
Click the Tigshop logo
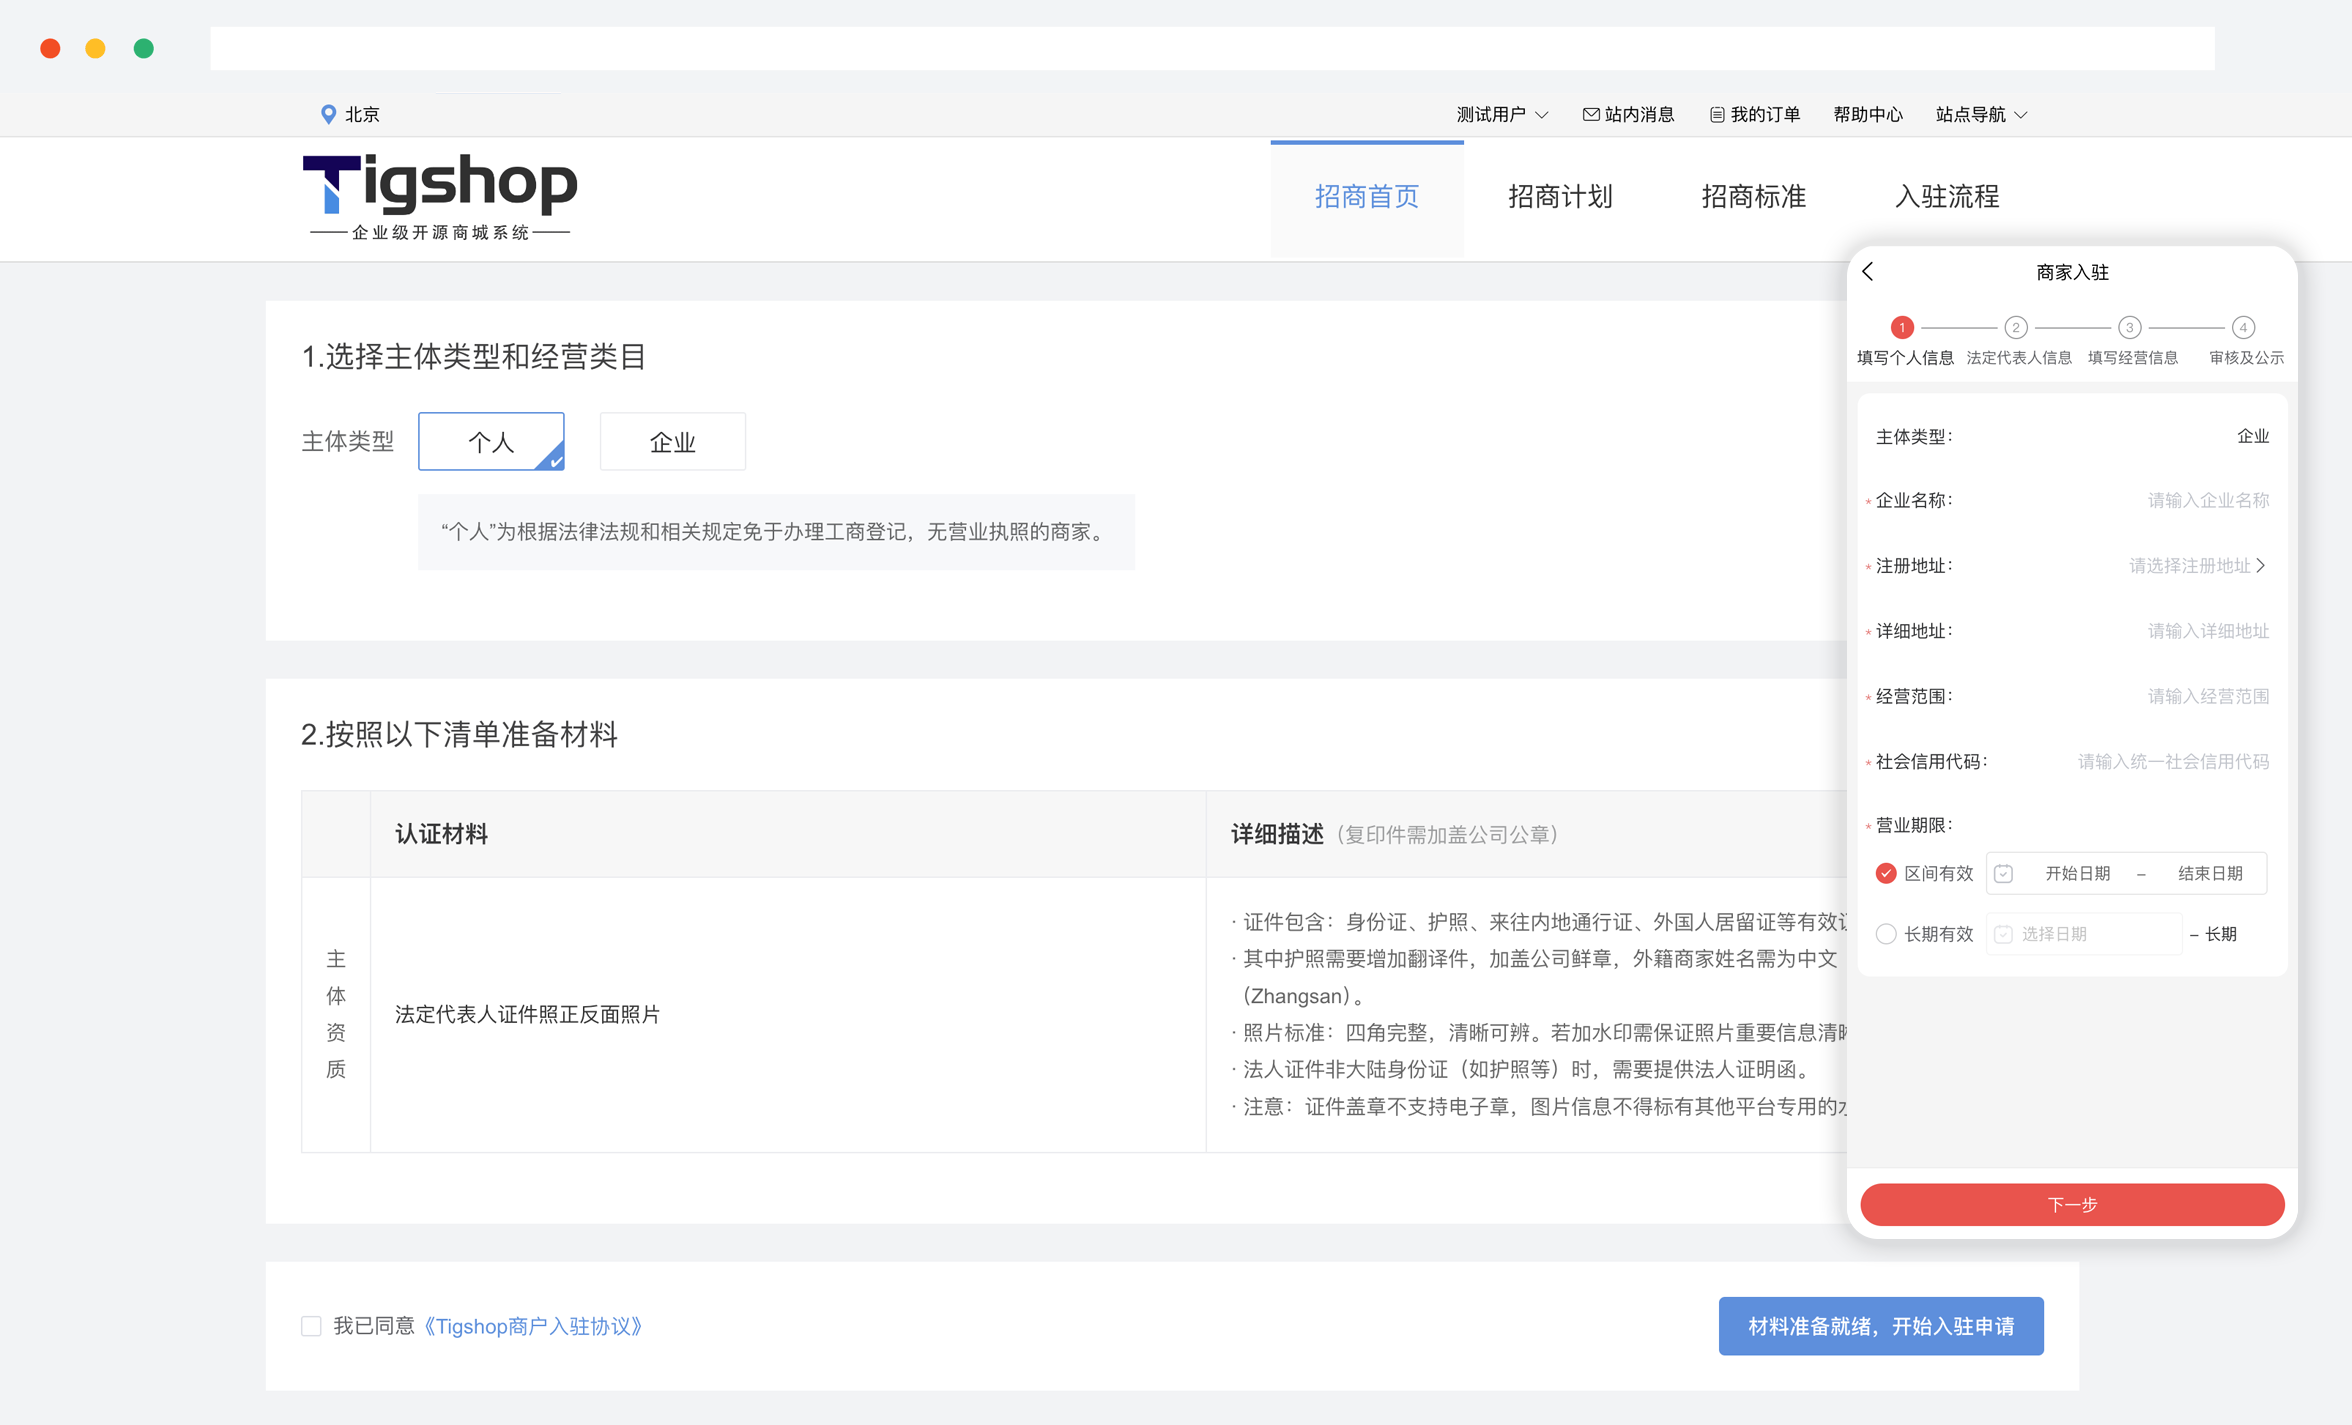click(440, 197)
